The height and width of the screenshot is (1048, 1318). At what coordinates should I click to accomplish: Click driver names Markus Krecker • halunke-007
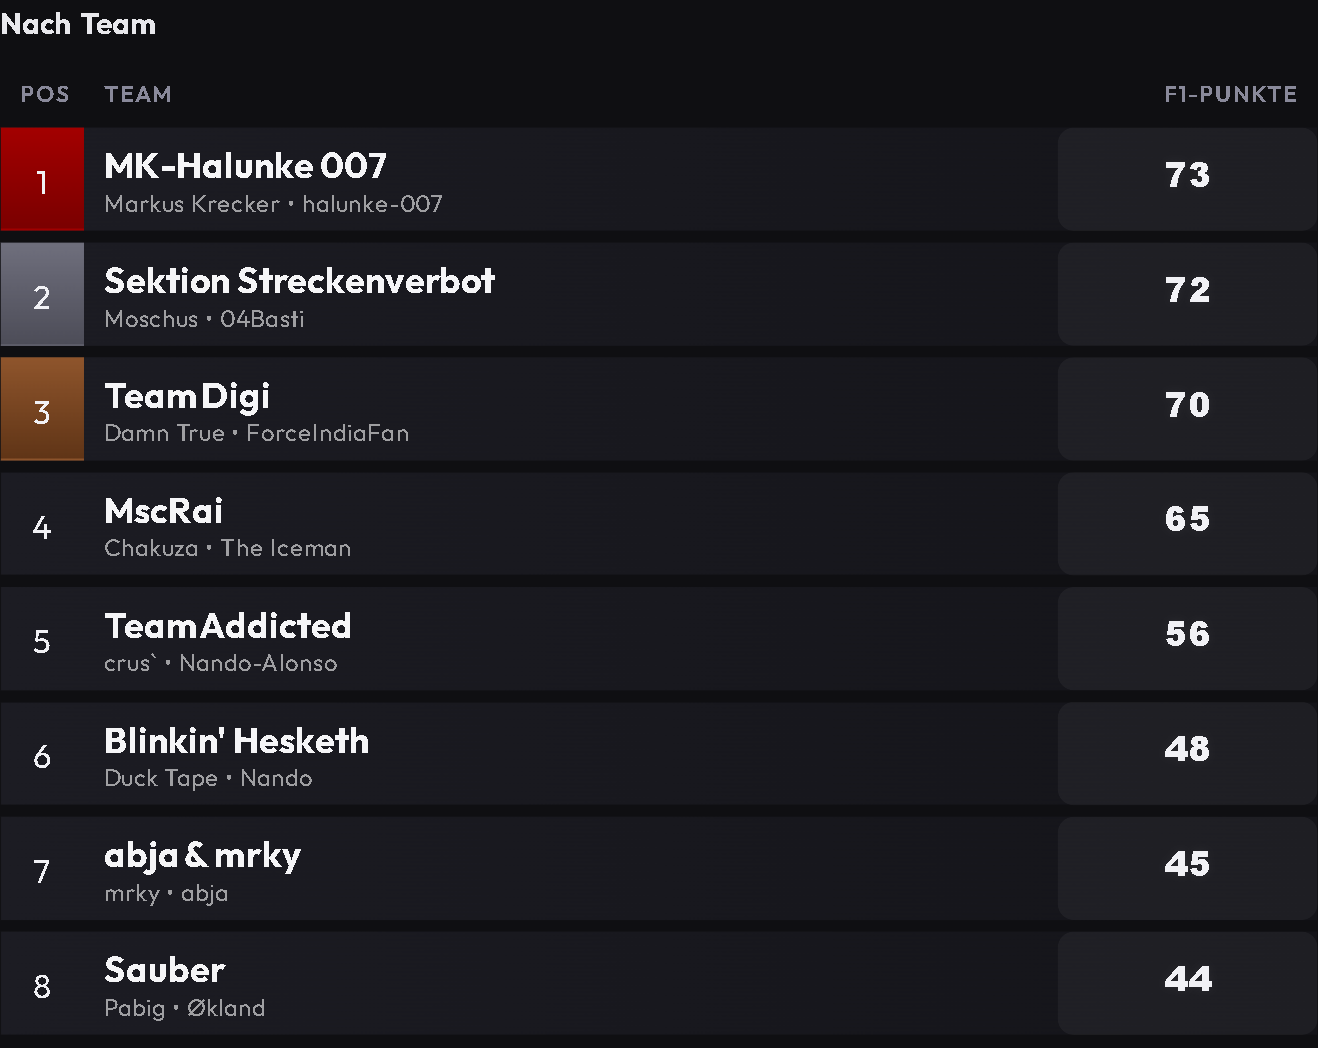coord(273,204)
